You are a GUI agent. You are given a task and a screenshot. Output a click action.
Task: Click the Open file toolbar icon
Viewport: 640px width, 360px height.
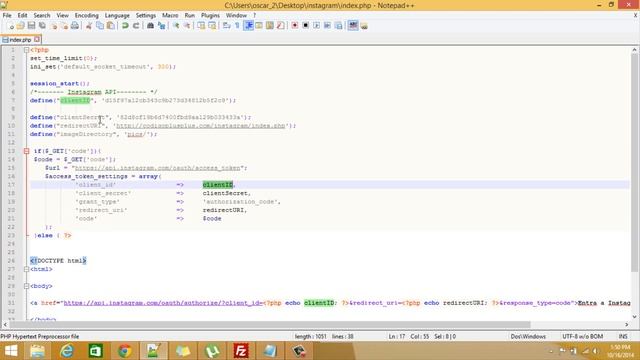pyautogui.click(x=20, y=26)
